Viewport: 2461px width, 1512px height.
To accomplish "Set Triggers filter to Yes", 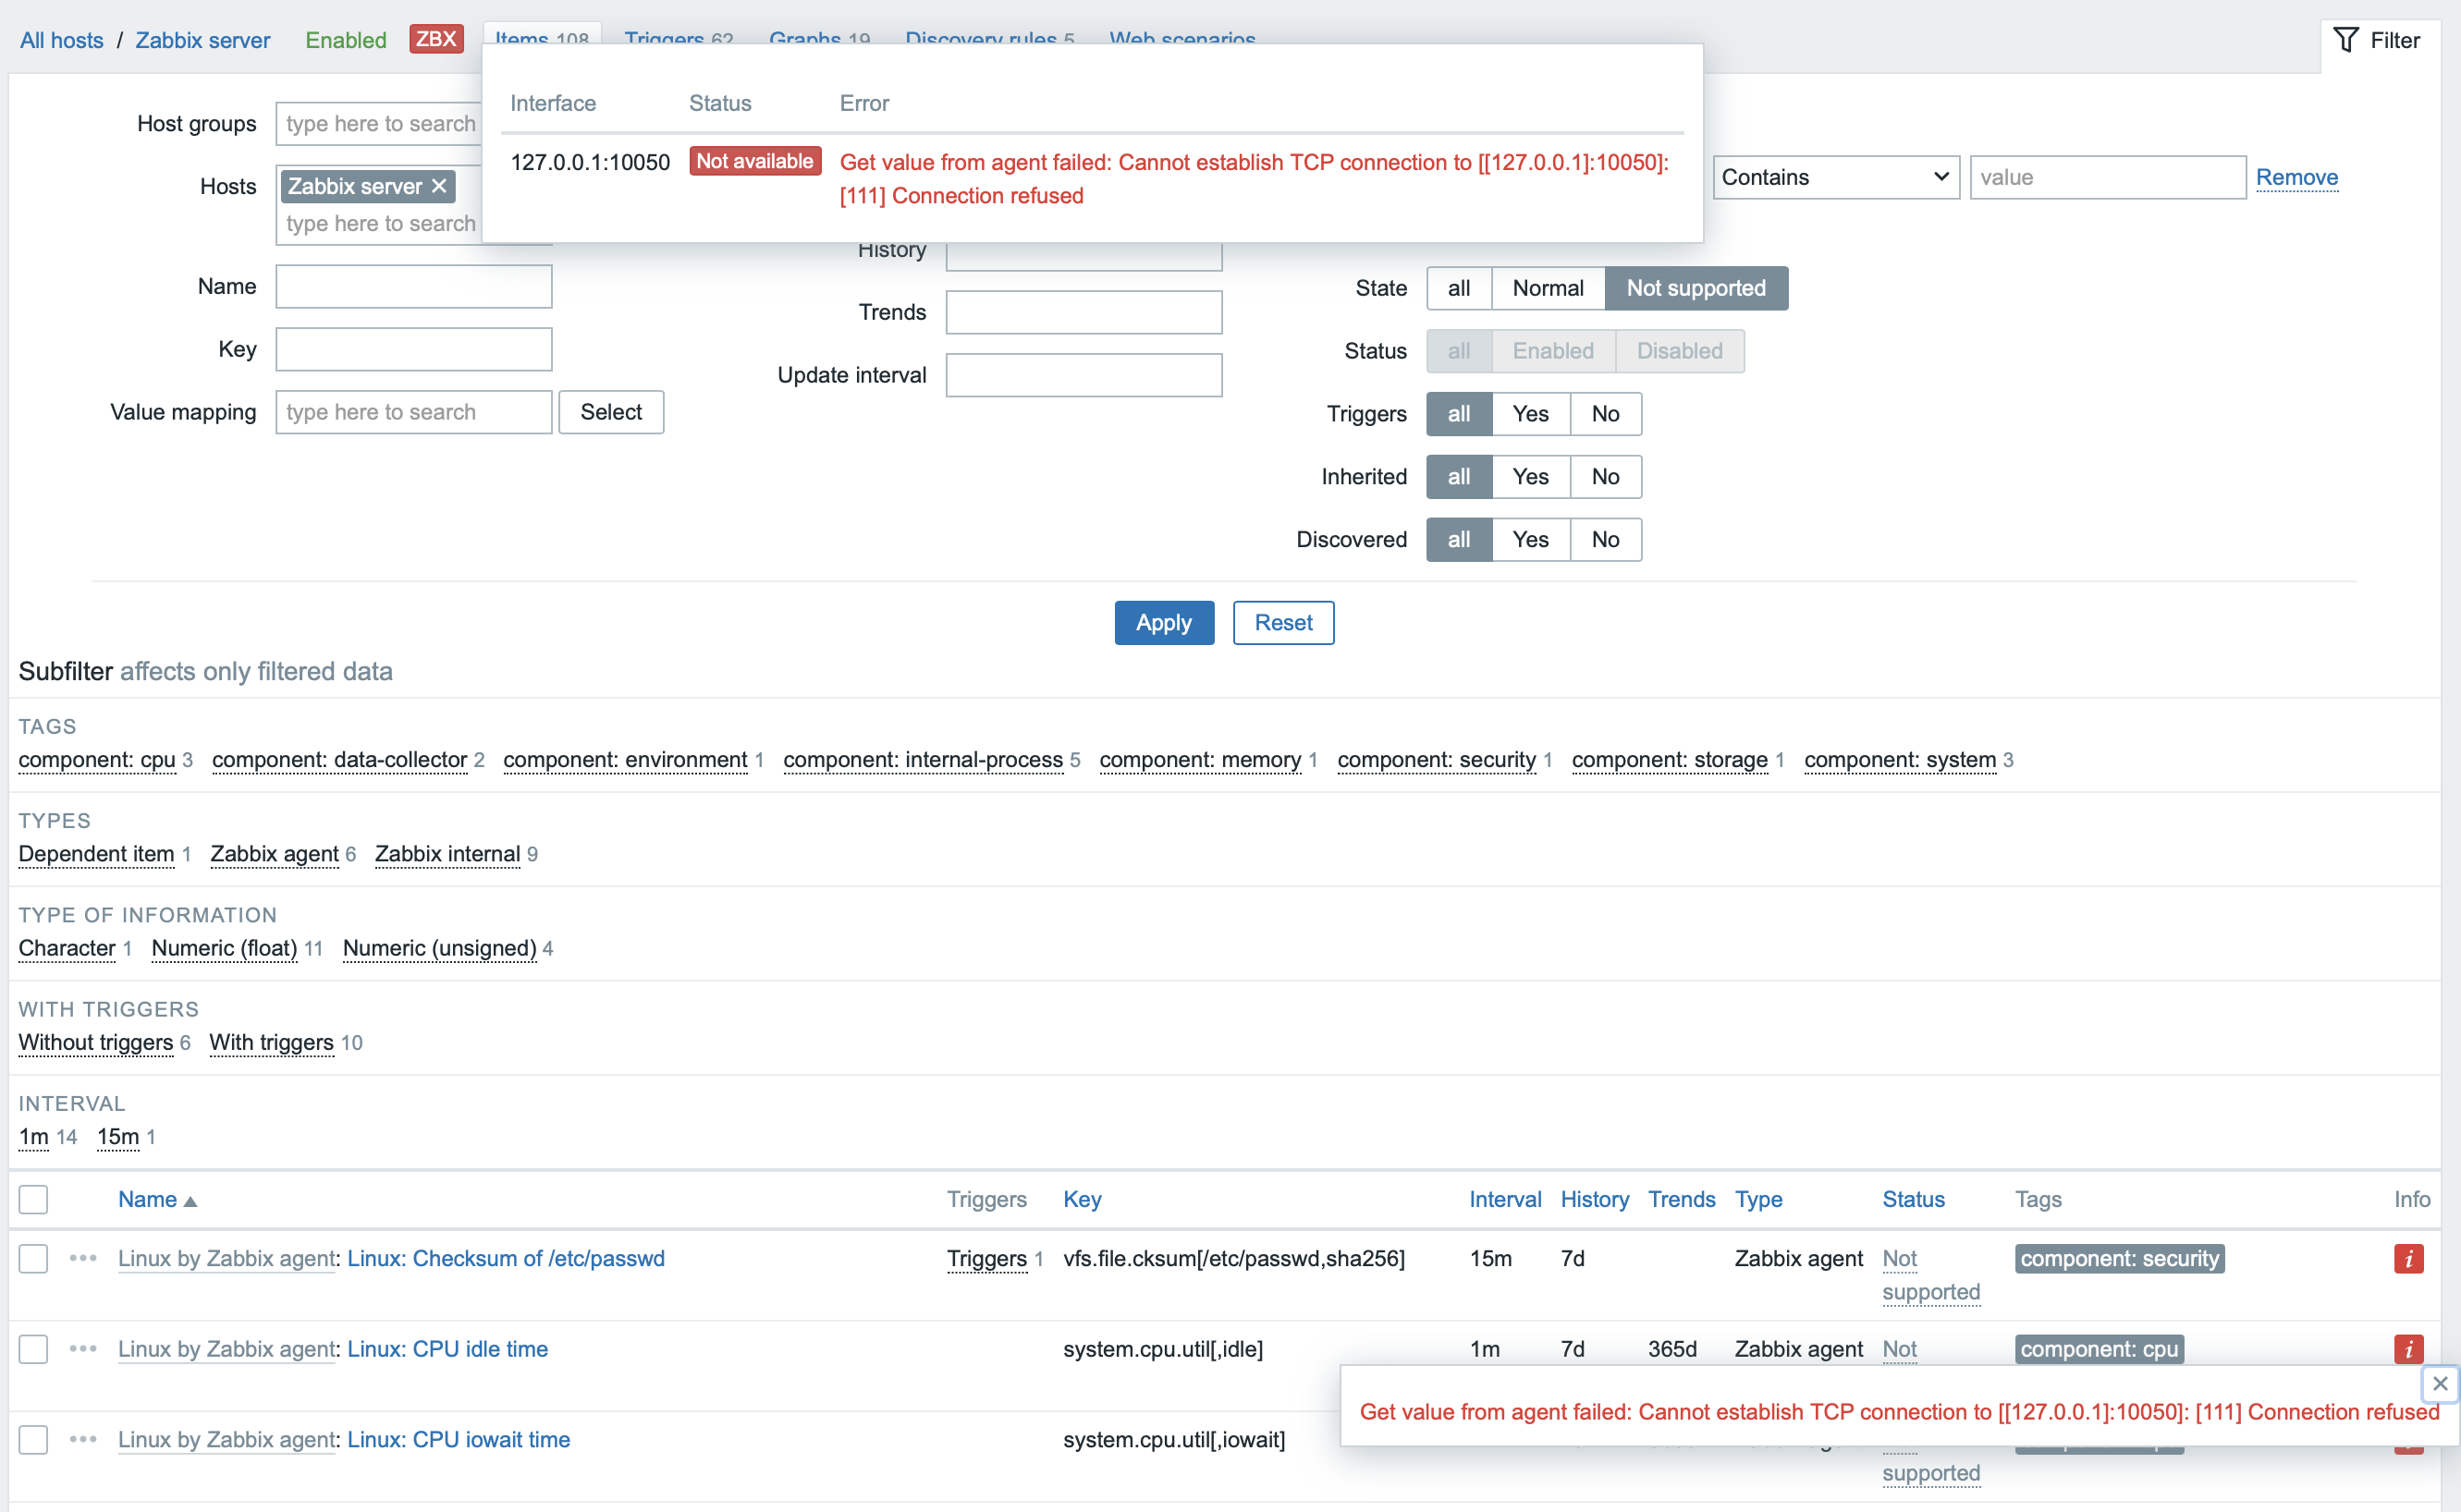I will 1530,414.
